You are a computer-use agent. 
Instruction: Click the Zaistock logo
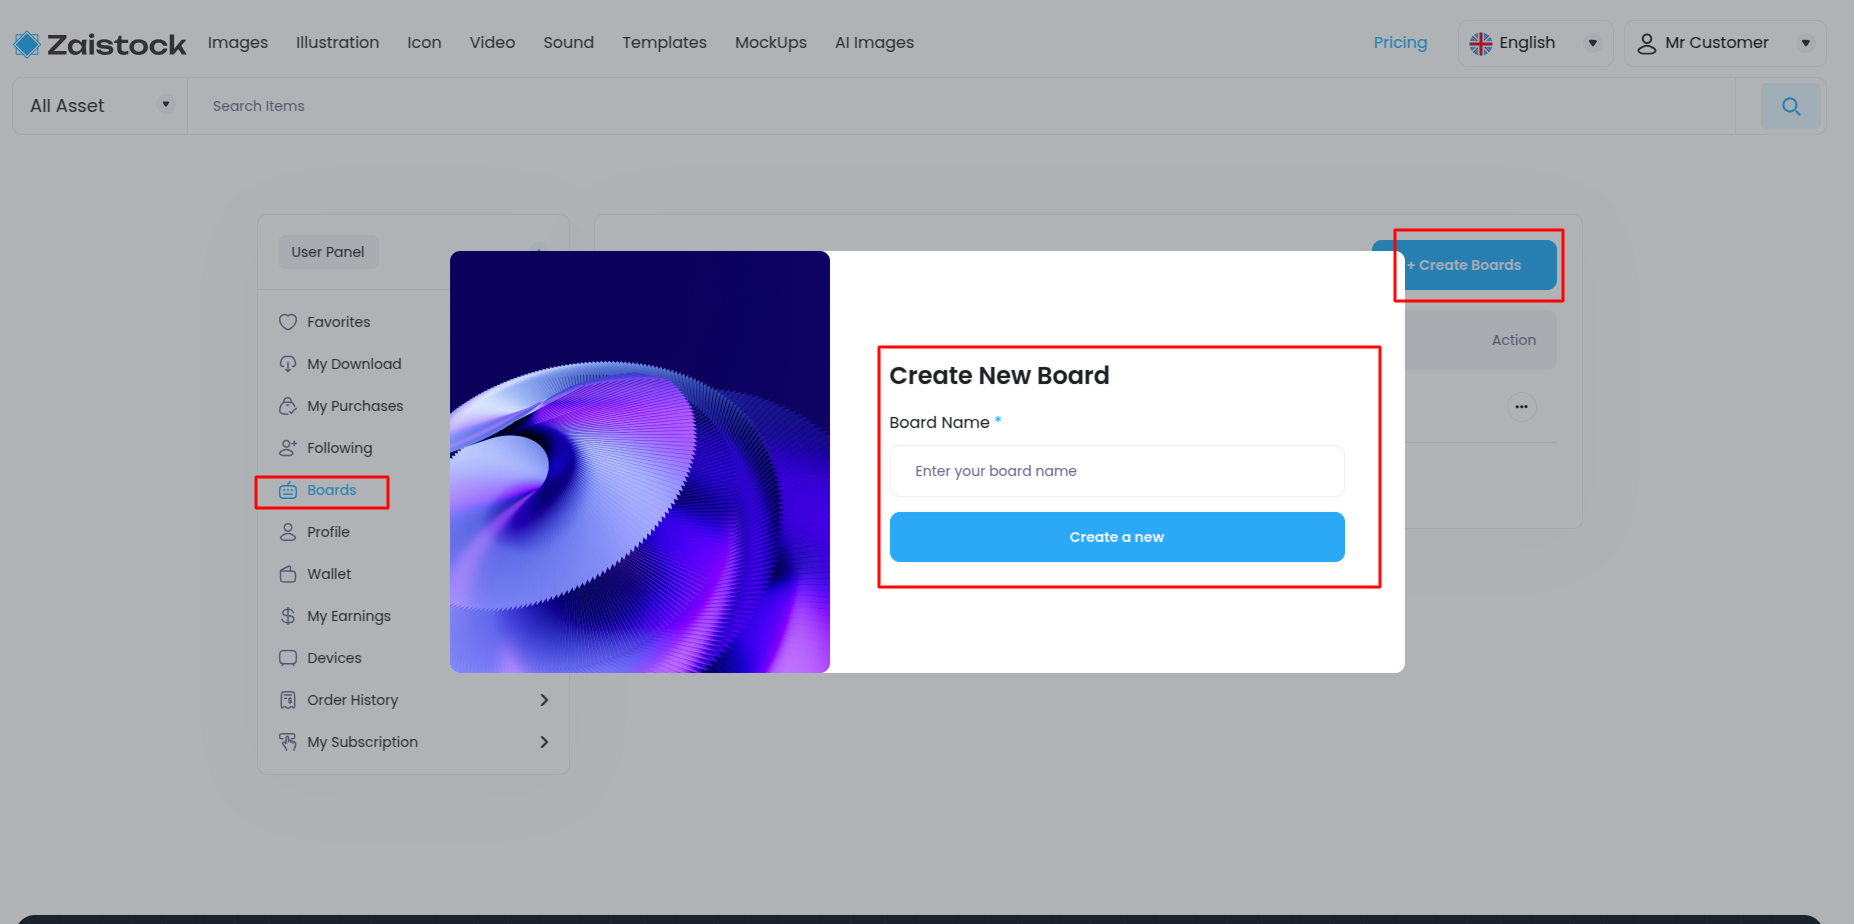pyautogui.click(x=100, y=44)
